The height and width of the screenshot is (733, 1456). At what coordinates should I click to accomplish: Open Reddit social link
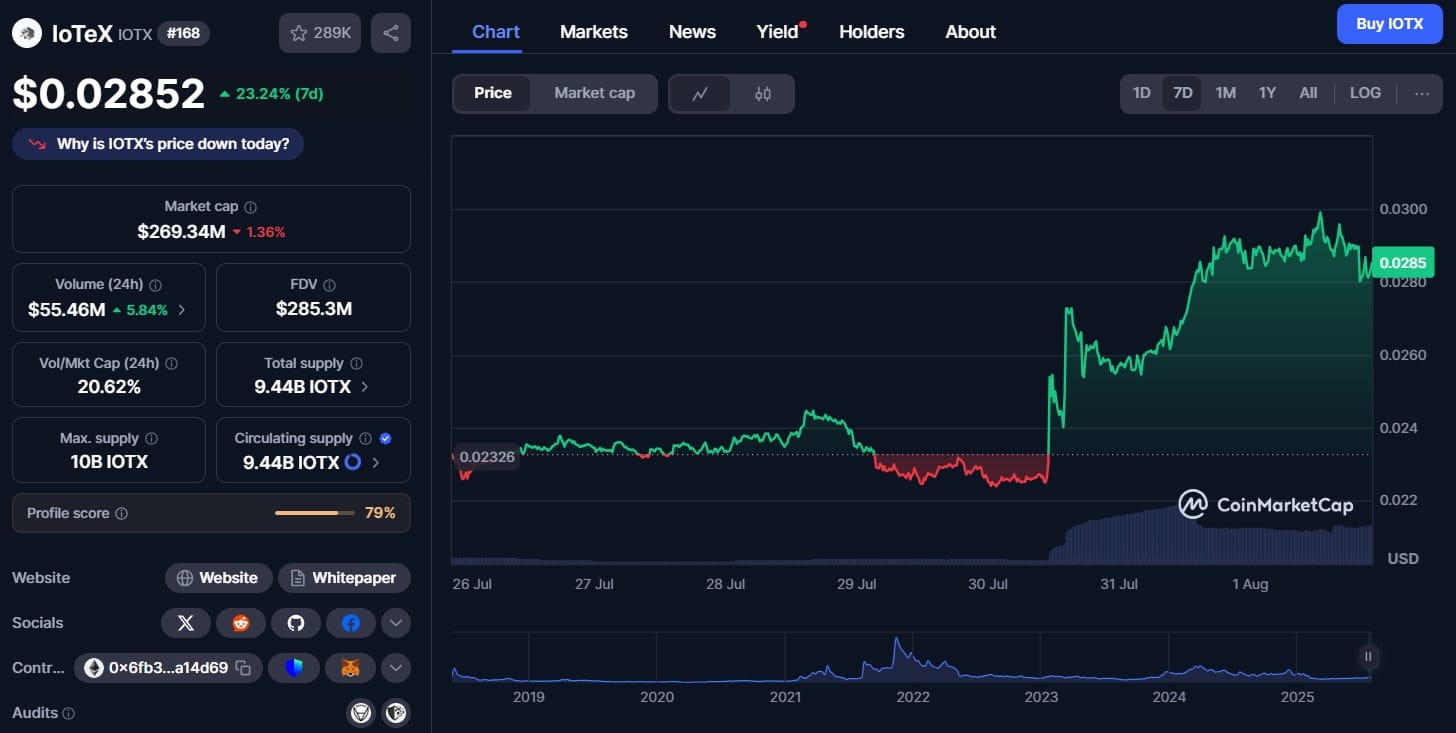click(x=241, y=623)
